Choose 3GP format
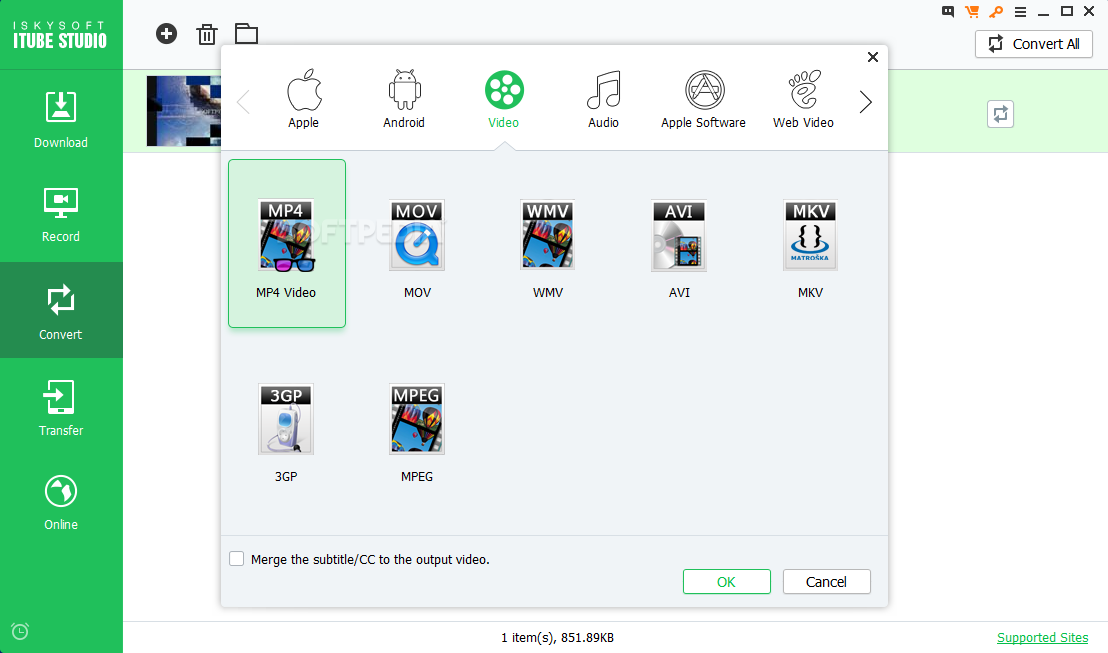The width and height of the screenshot is (1108, 653). 286,433
